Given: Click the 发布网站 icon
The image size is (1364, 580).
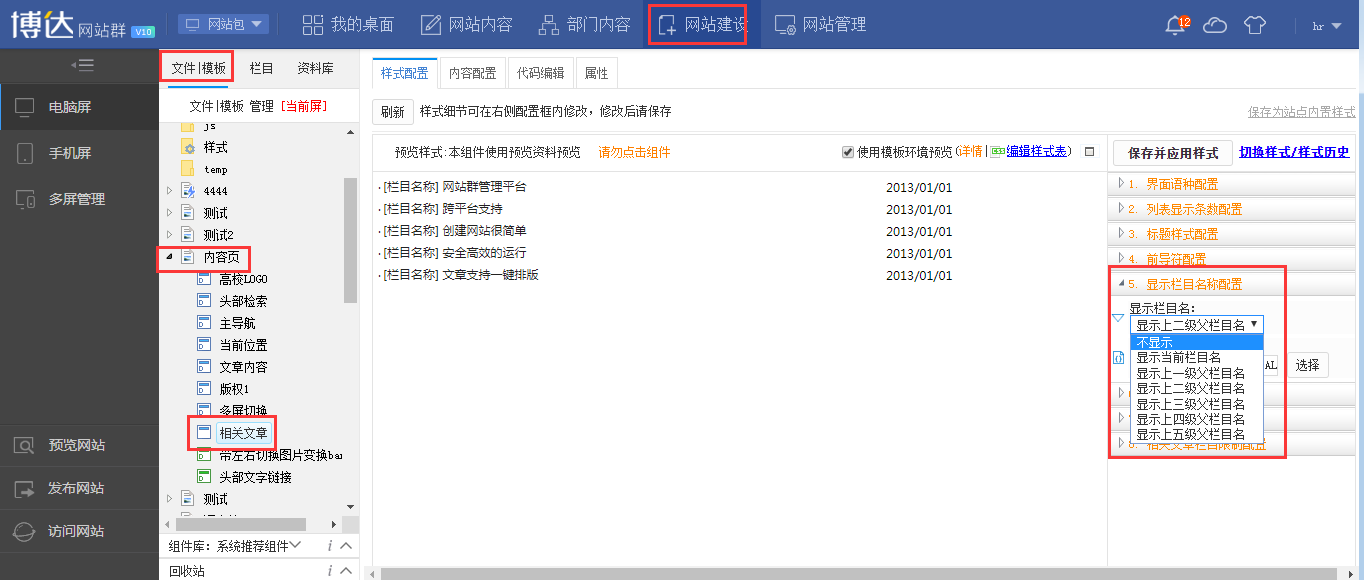Looking at the screenshot, I should pyautogui.click(x=25, y=489).
